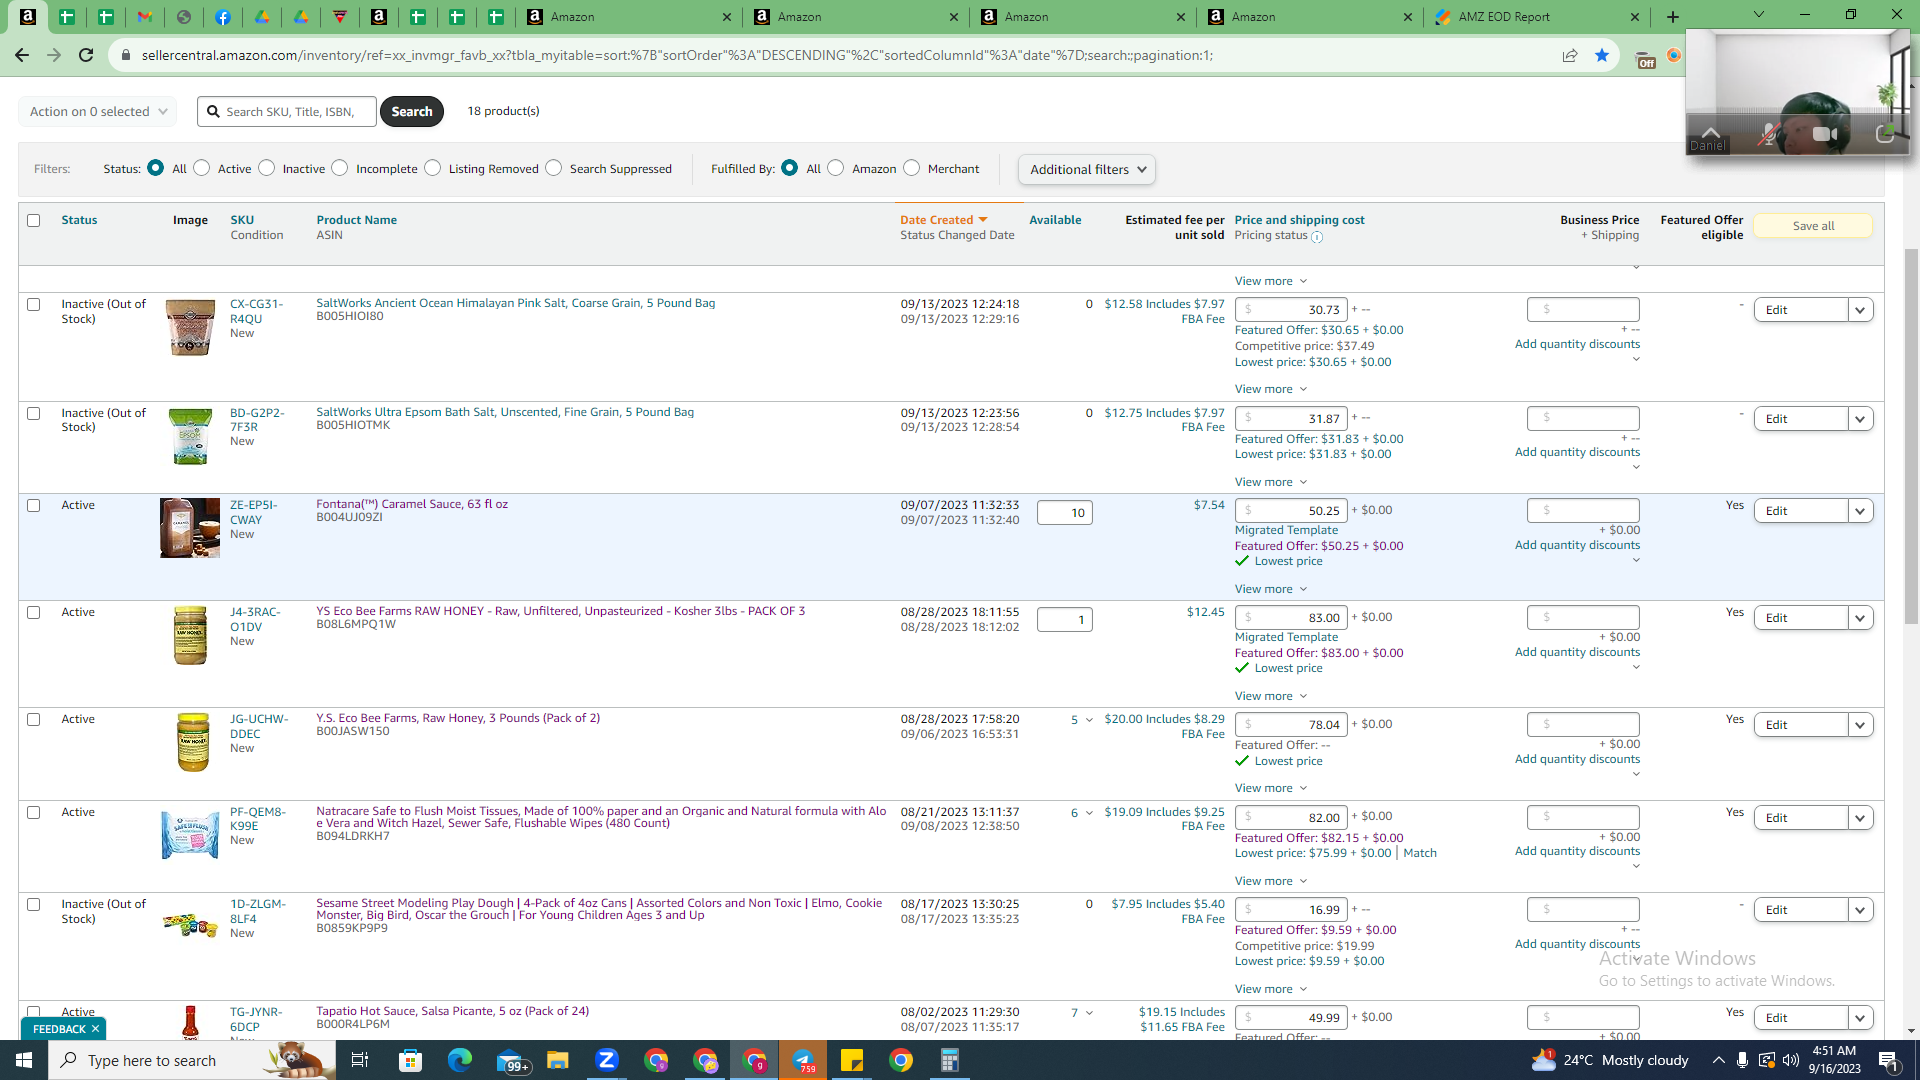Viewport: 1920px width, 1080px height.
Task: Open Edit dropdown arrow for Himalayan Pink Salt
Action: click(x=1860, y=310)
